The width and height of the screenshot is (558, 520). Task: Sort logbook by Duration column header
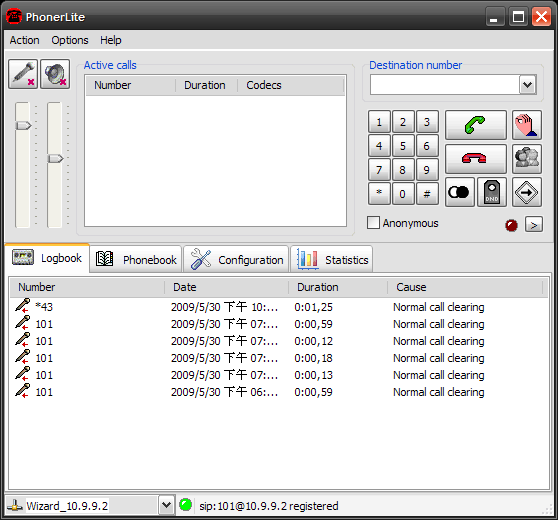[x=338, y=287]
